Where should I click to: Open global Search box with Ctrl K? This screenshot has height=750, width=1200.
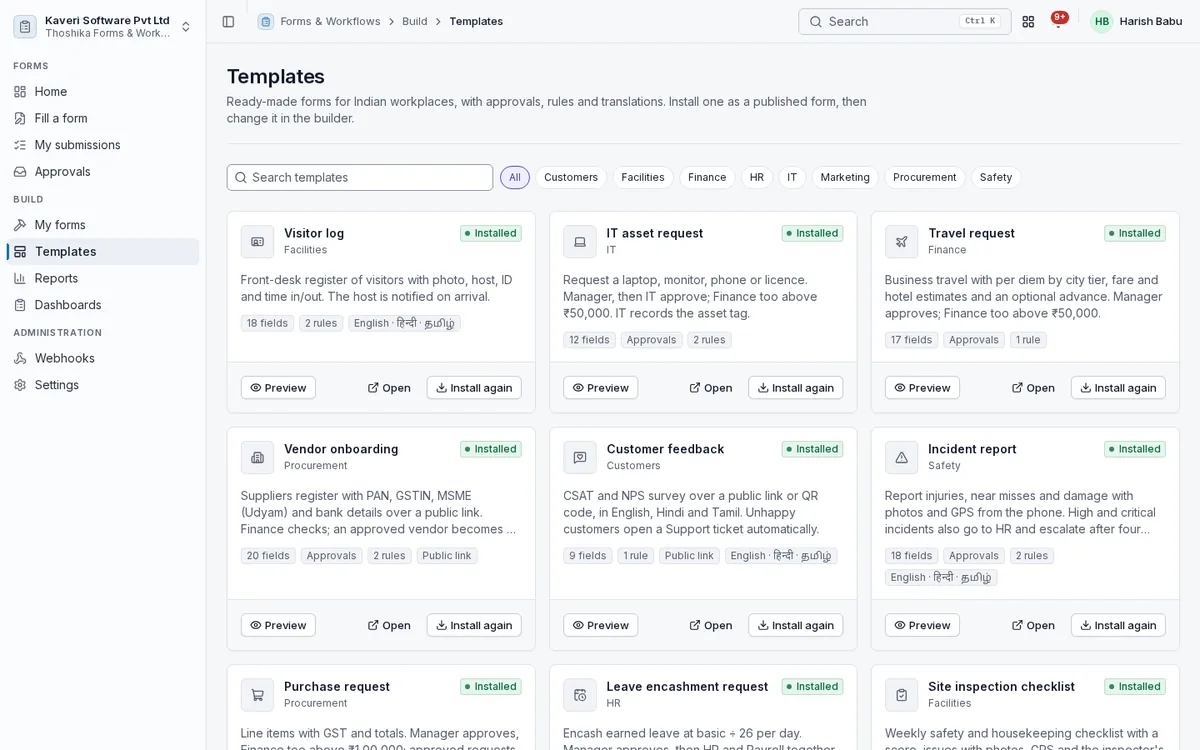tap(905, 21)
